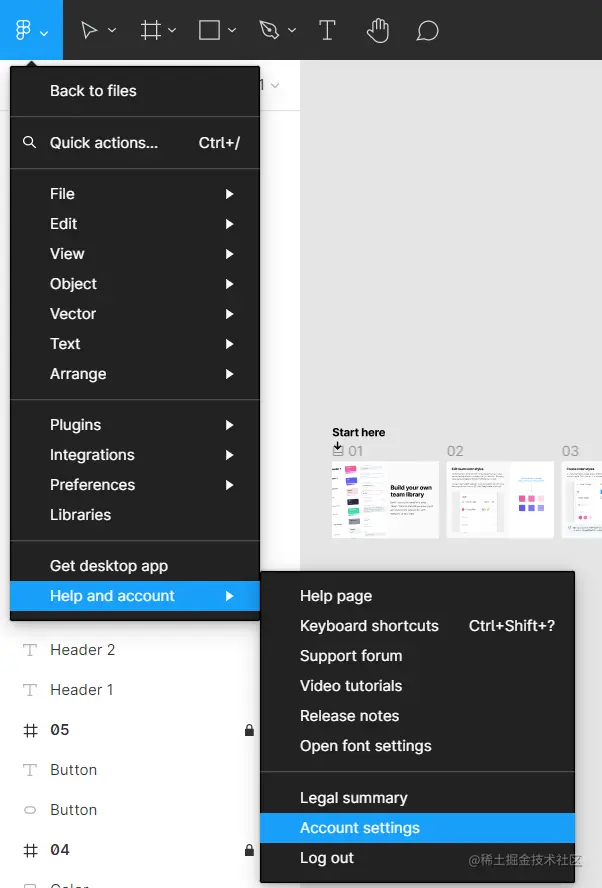This screenshot has height=888, width=602.
Task: Select the Rectangle shape tool
Action: click(209, 30)
